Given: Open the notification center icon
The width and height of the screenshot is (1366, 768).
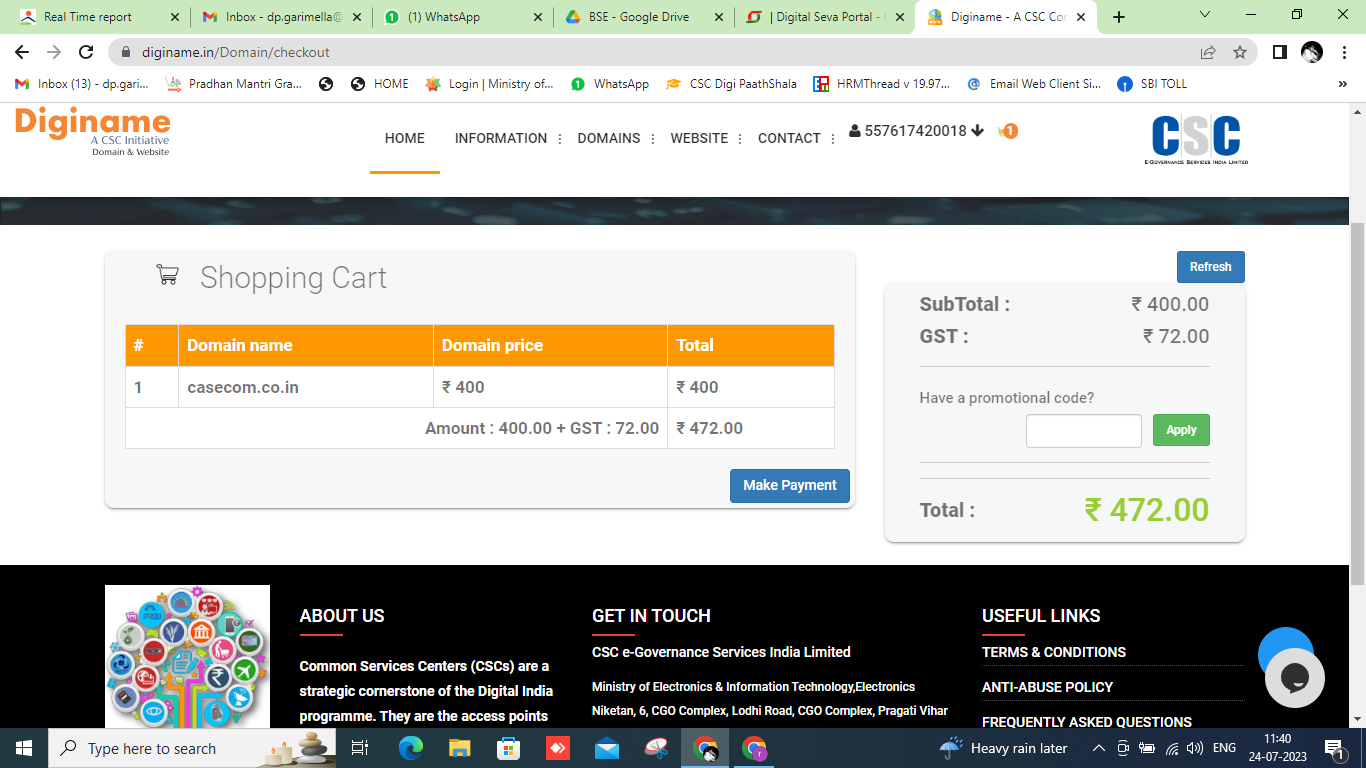Looking at the screenshot, I should 1333,748.
